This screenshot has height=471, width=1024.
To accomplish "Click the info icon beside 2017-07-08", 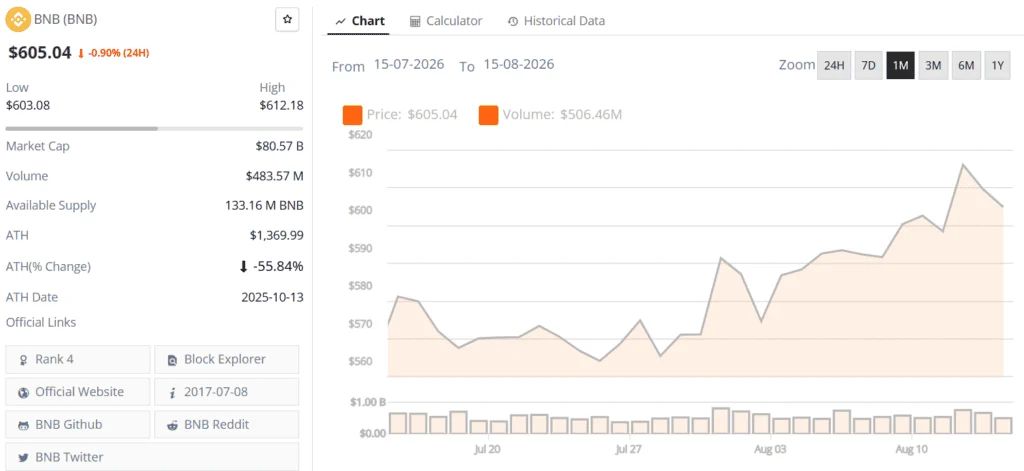I will click(172, 393).
